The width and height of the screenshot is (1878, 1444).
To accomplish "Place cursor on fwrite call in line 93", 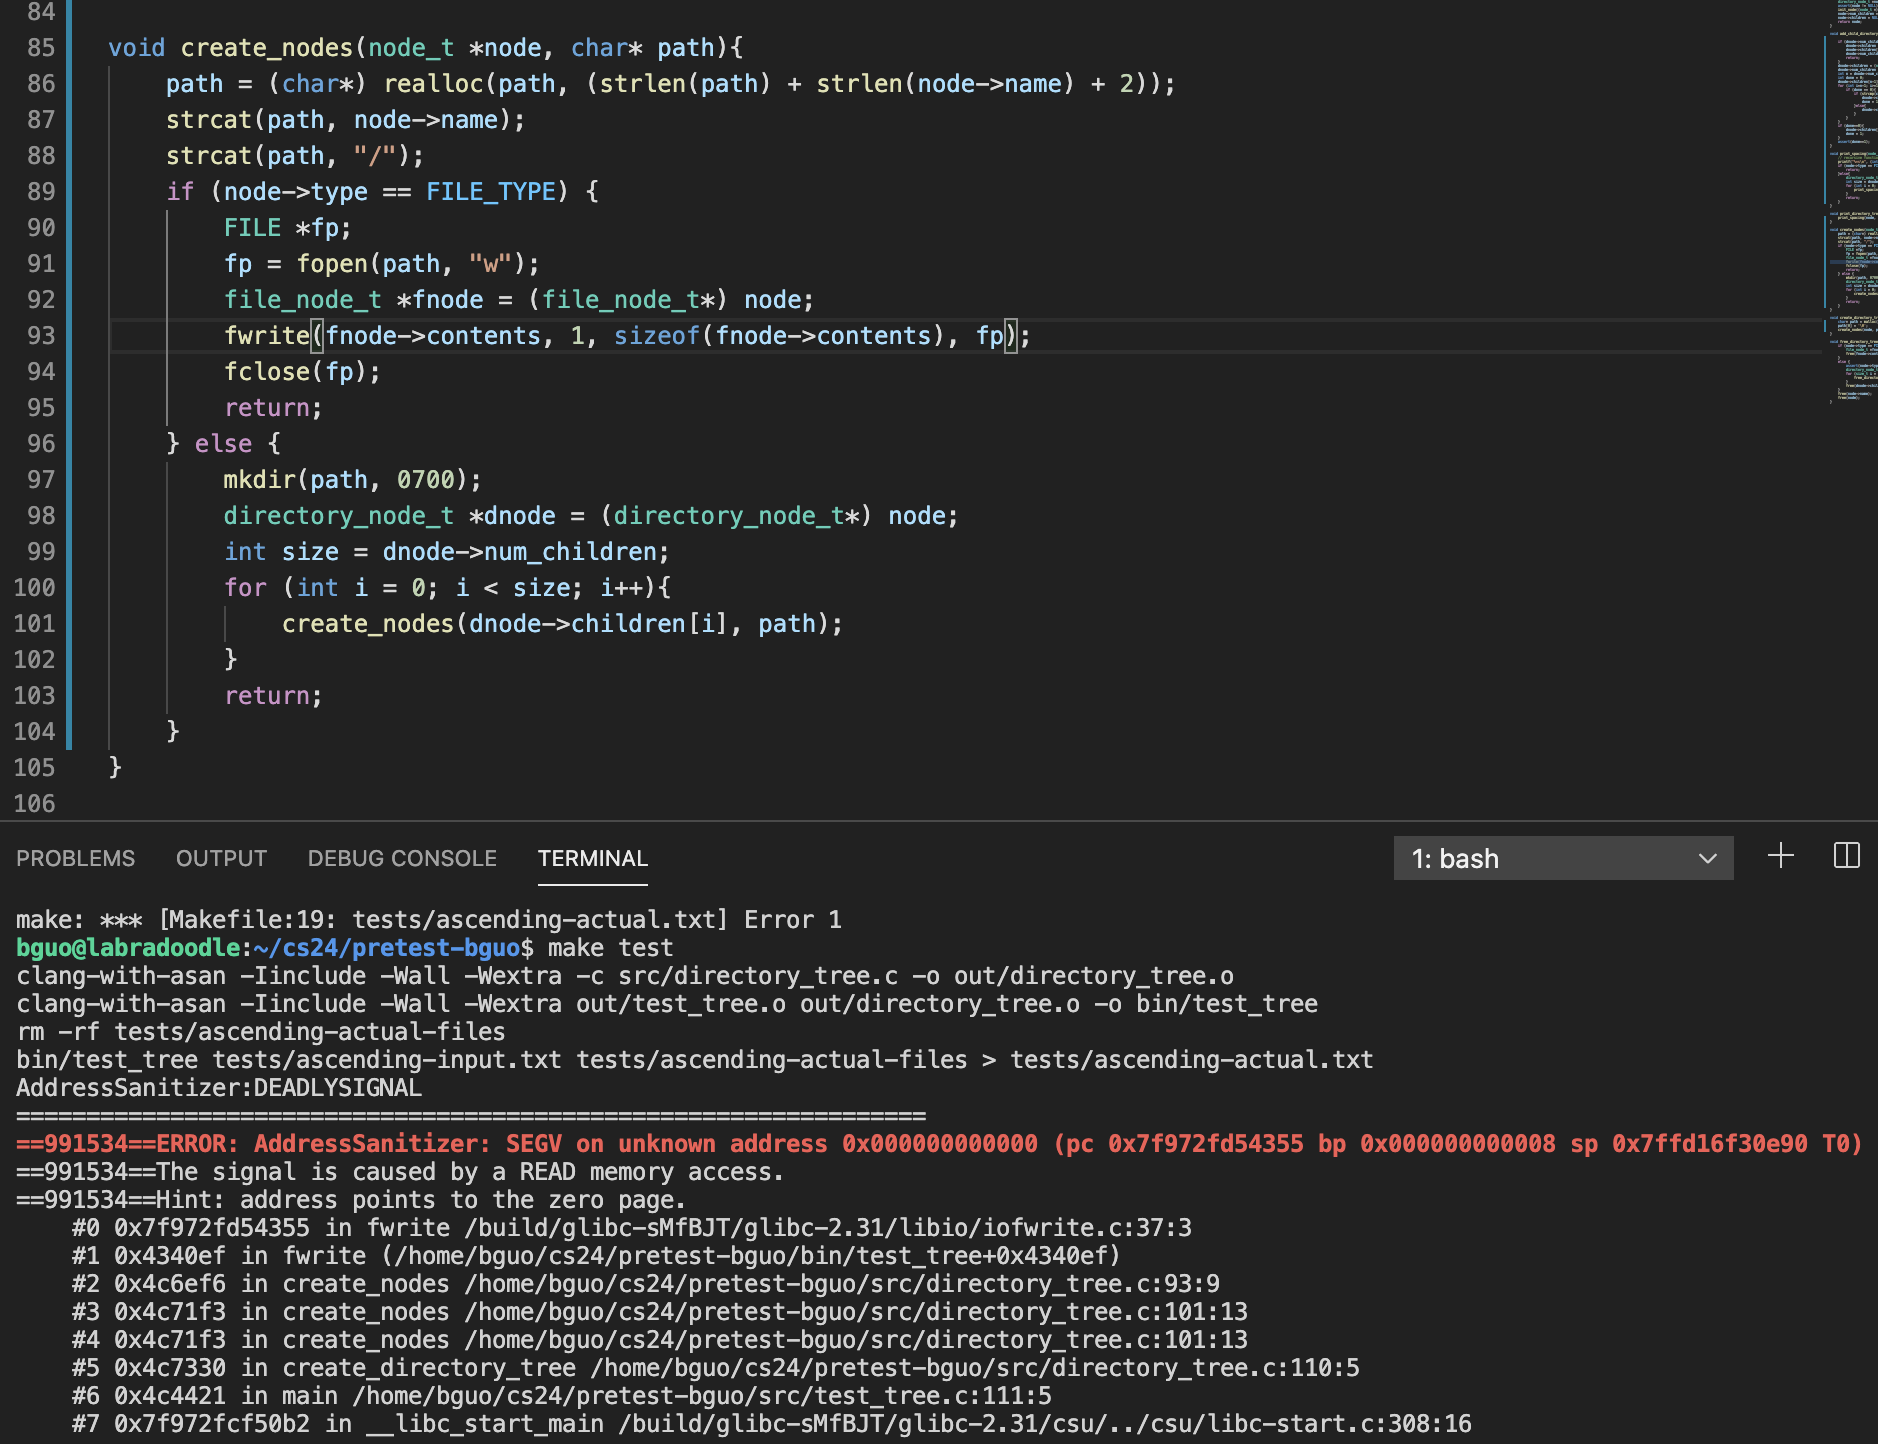I will 266,336.
